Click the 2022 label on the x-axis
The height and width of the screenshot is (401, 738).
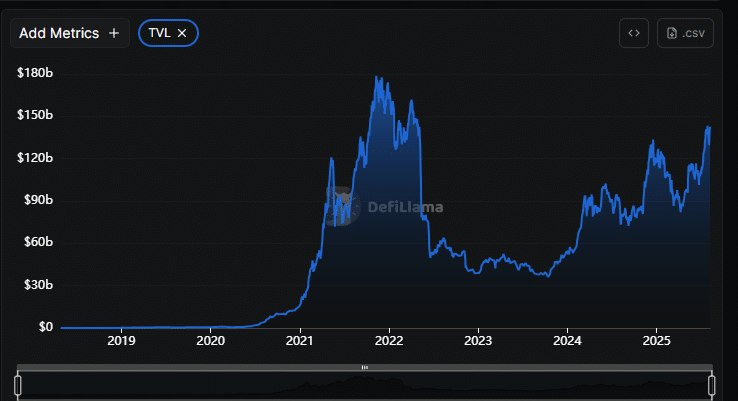[389, 340]
